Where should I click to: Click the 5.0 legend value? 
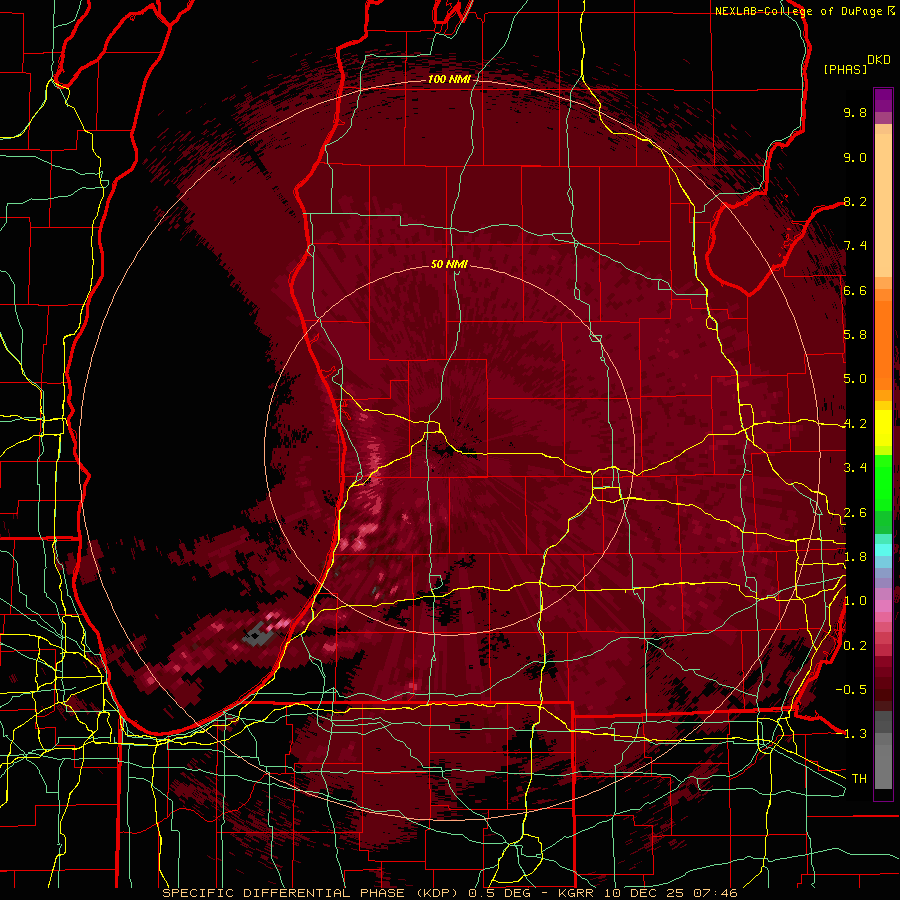pos(855,379)
